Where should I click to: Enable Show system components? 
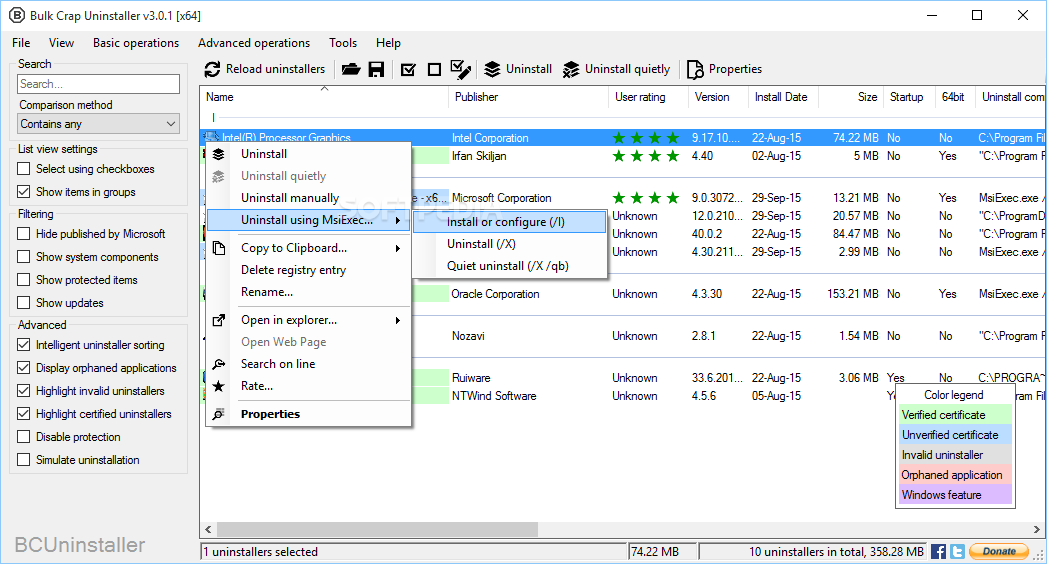(x=23, y=257)
